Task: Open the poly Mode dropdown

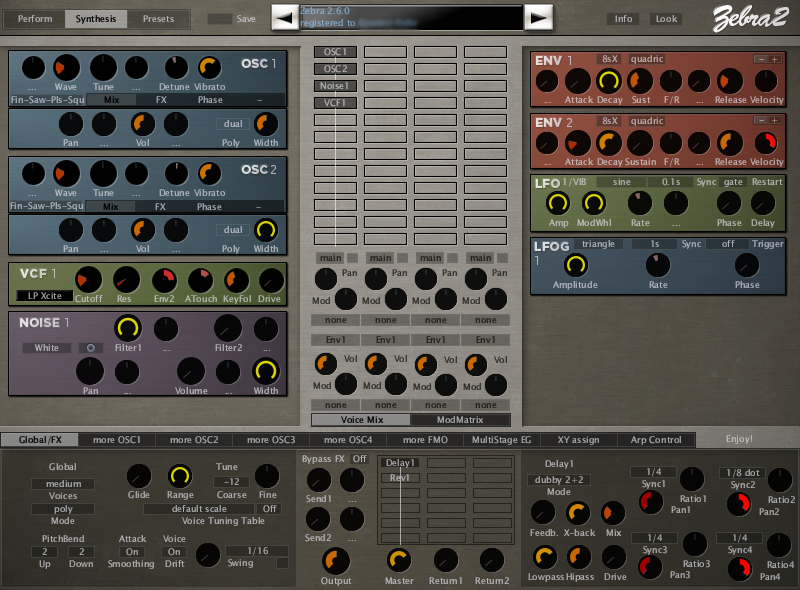Action: click(x=63, y=509)
